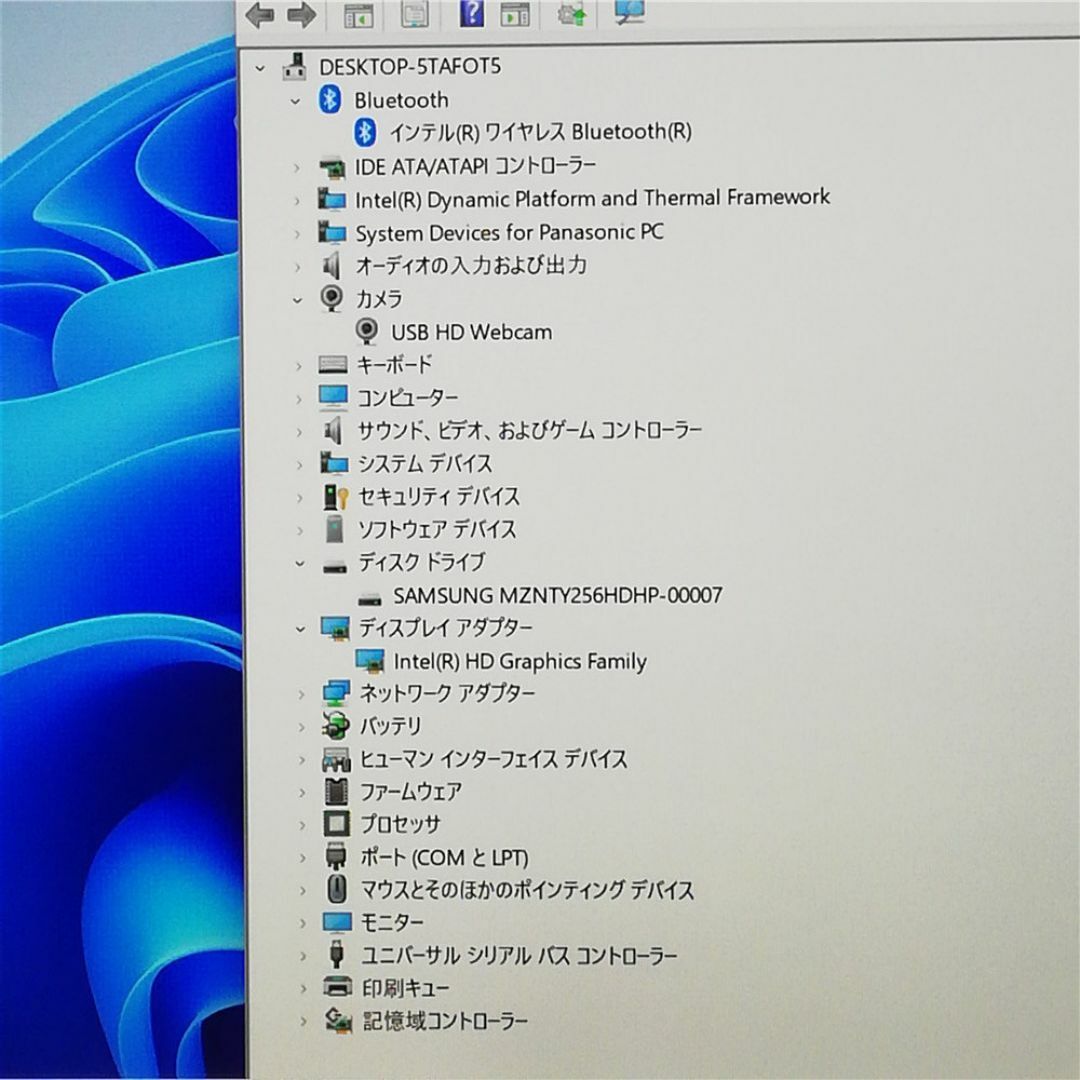Image resolution: width=1080 pixels, height=1080 pixels.
Task: Click the ファームウェア chip icon
Action: (337, 791)
